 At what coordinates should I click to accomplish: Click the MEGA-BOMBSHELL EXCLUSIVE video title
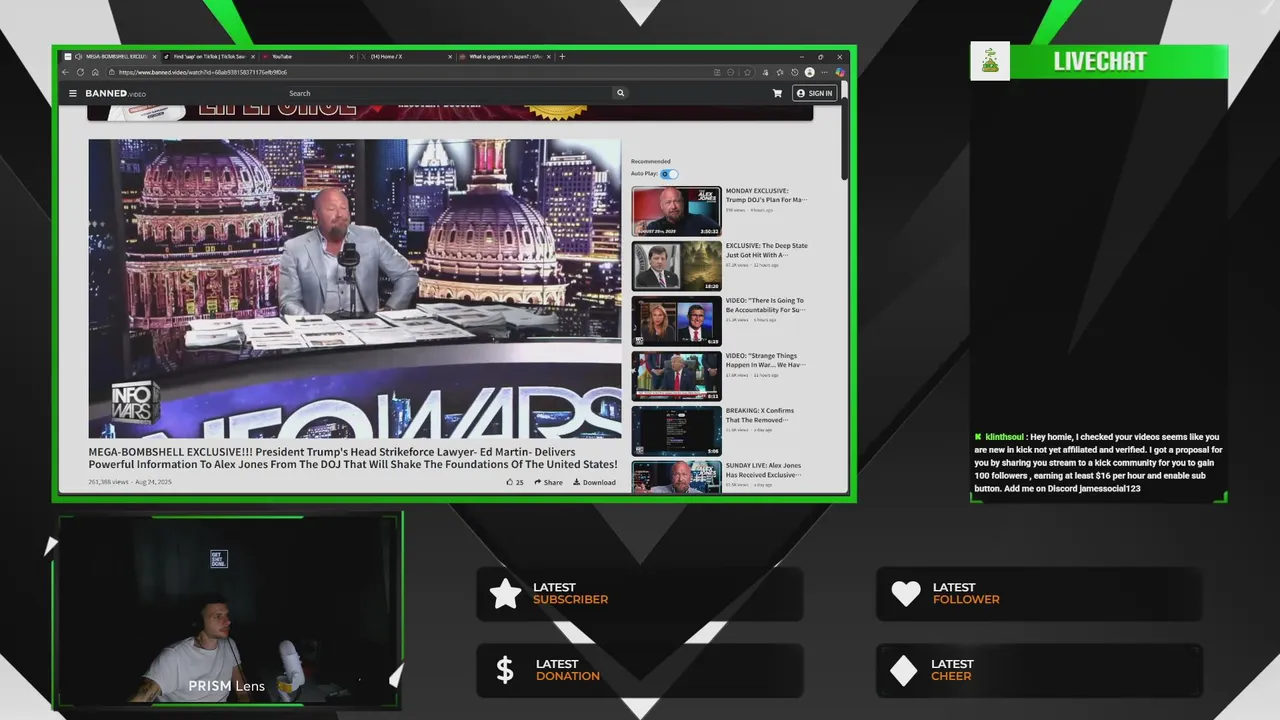(353, 458)
